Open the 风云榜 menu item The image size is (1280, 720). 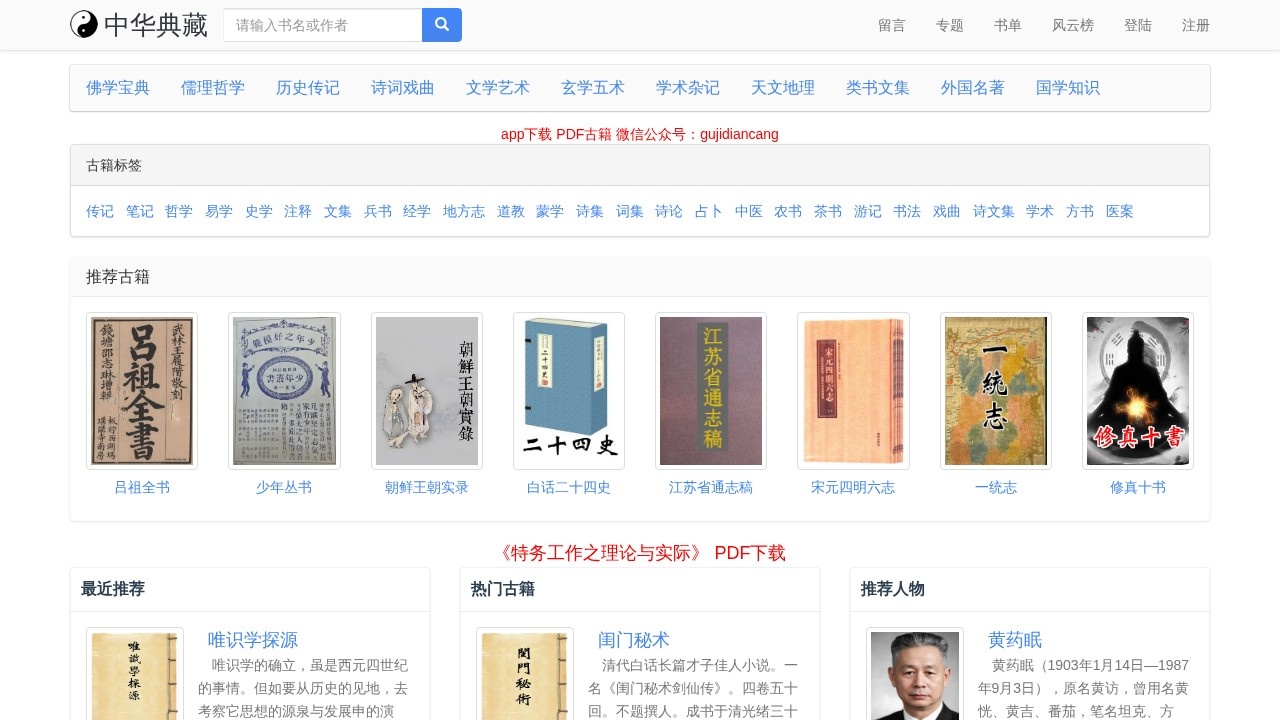point(1073,25)
